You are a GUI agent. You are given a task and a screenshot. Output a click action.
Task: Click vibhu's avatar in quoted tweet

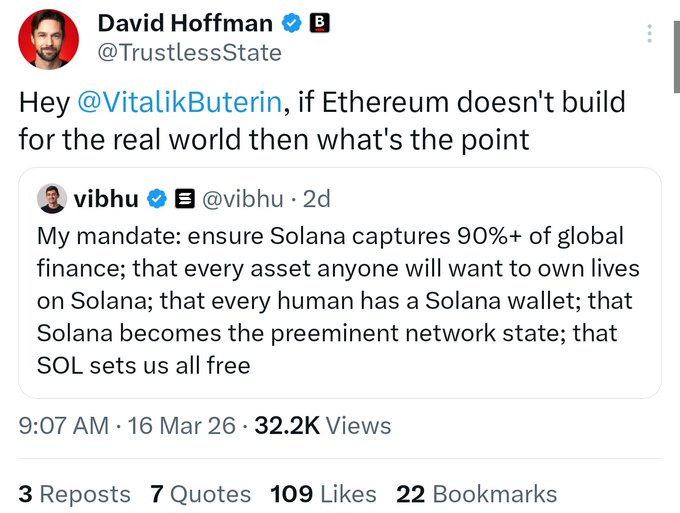tap(51, 199)
